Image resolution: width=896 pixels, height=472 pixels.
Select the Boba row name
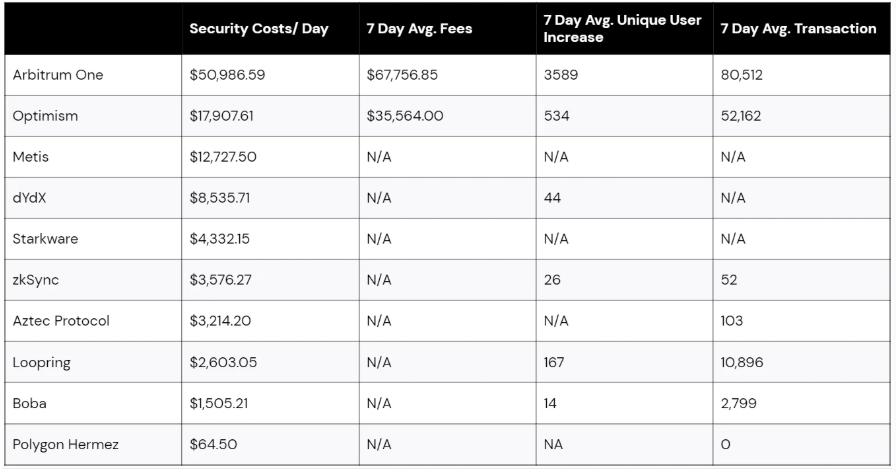point(30,403)
